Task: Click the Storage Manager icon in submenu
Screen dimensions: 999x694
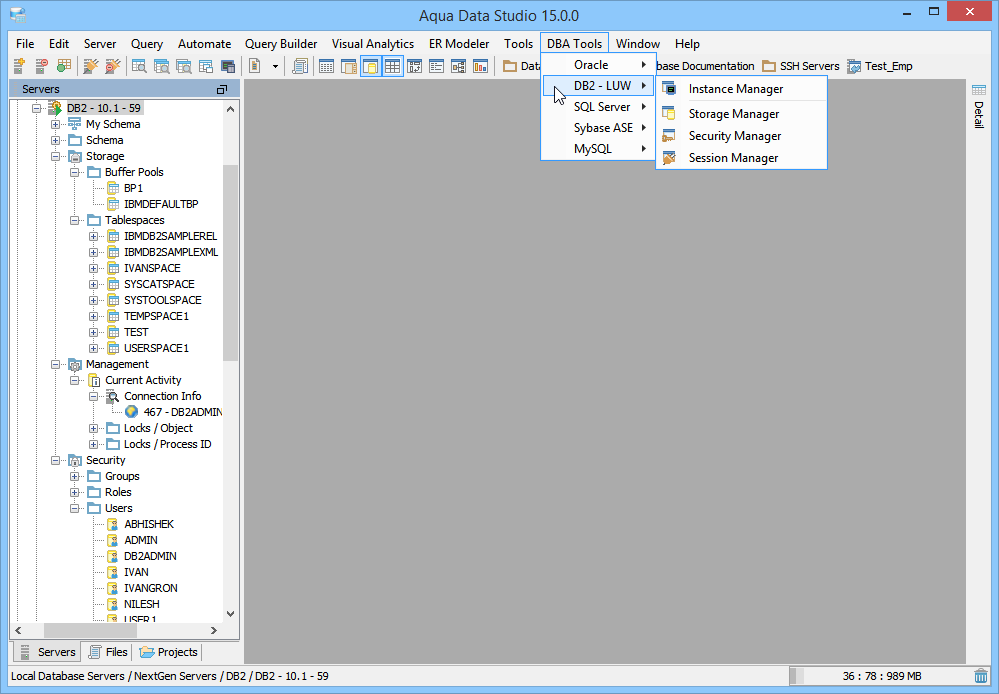Action: pos(669,113)
